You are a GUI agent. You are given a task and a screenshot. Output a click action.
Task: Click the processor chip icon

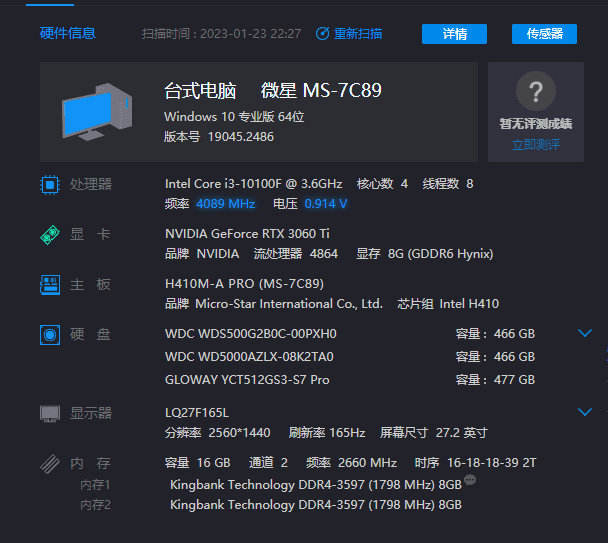pyautogui.click(x=50, y=185)
